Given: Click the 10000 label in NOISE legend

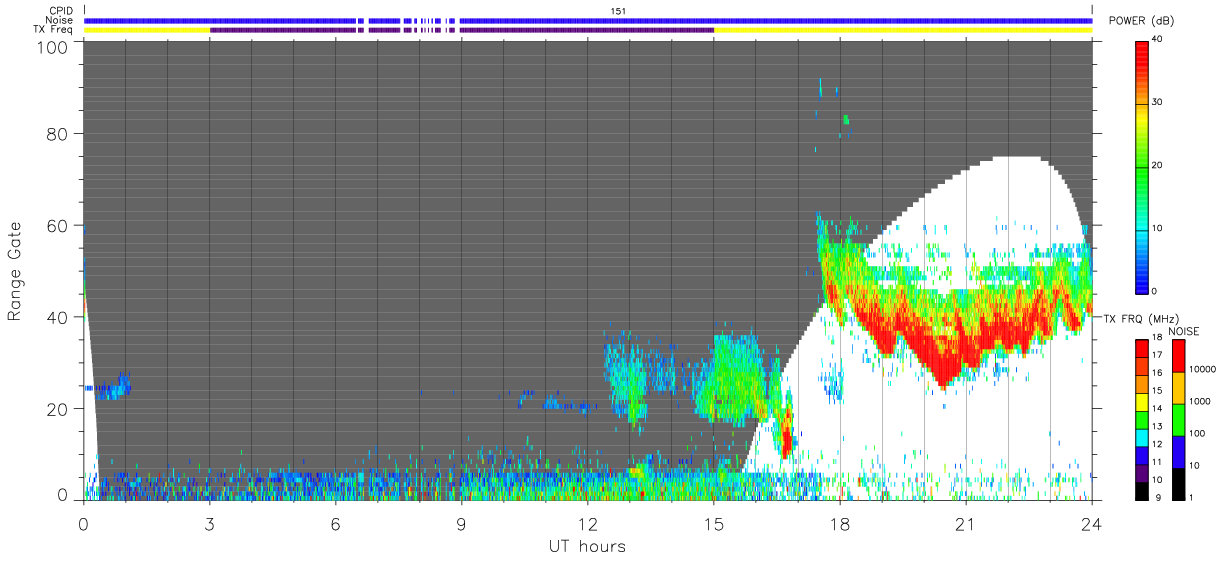Looking at the screenshot, I should pos(1201,369).
